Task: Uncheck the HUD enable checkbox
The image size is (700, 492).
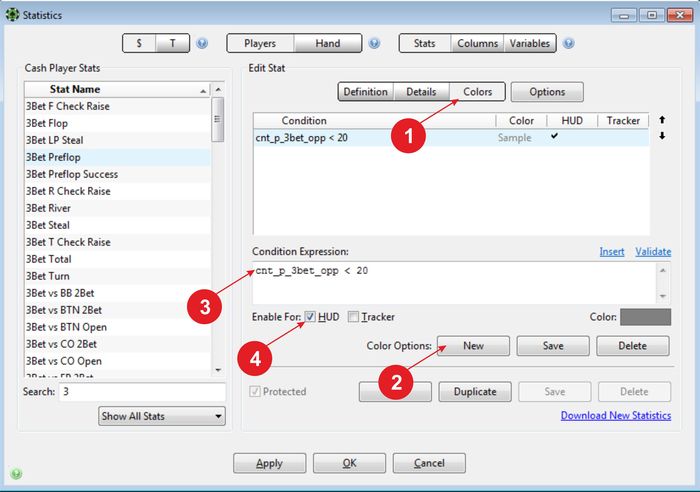Action: (310, 317)
